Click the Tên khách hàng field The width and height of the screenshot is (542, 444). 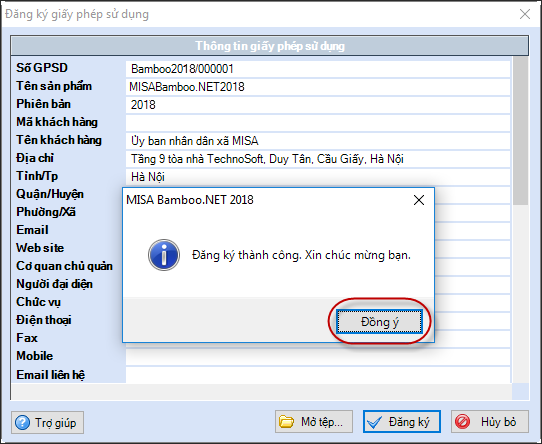point(318,141)
